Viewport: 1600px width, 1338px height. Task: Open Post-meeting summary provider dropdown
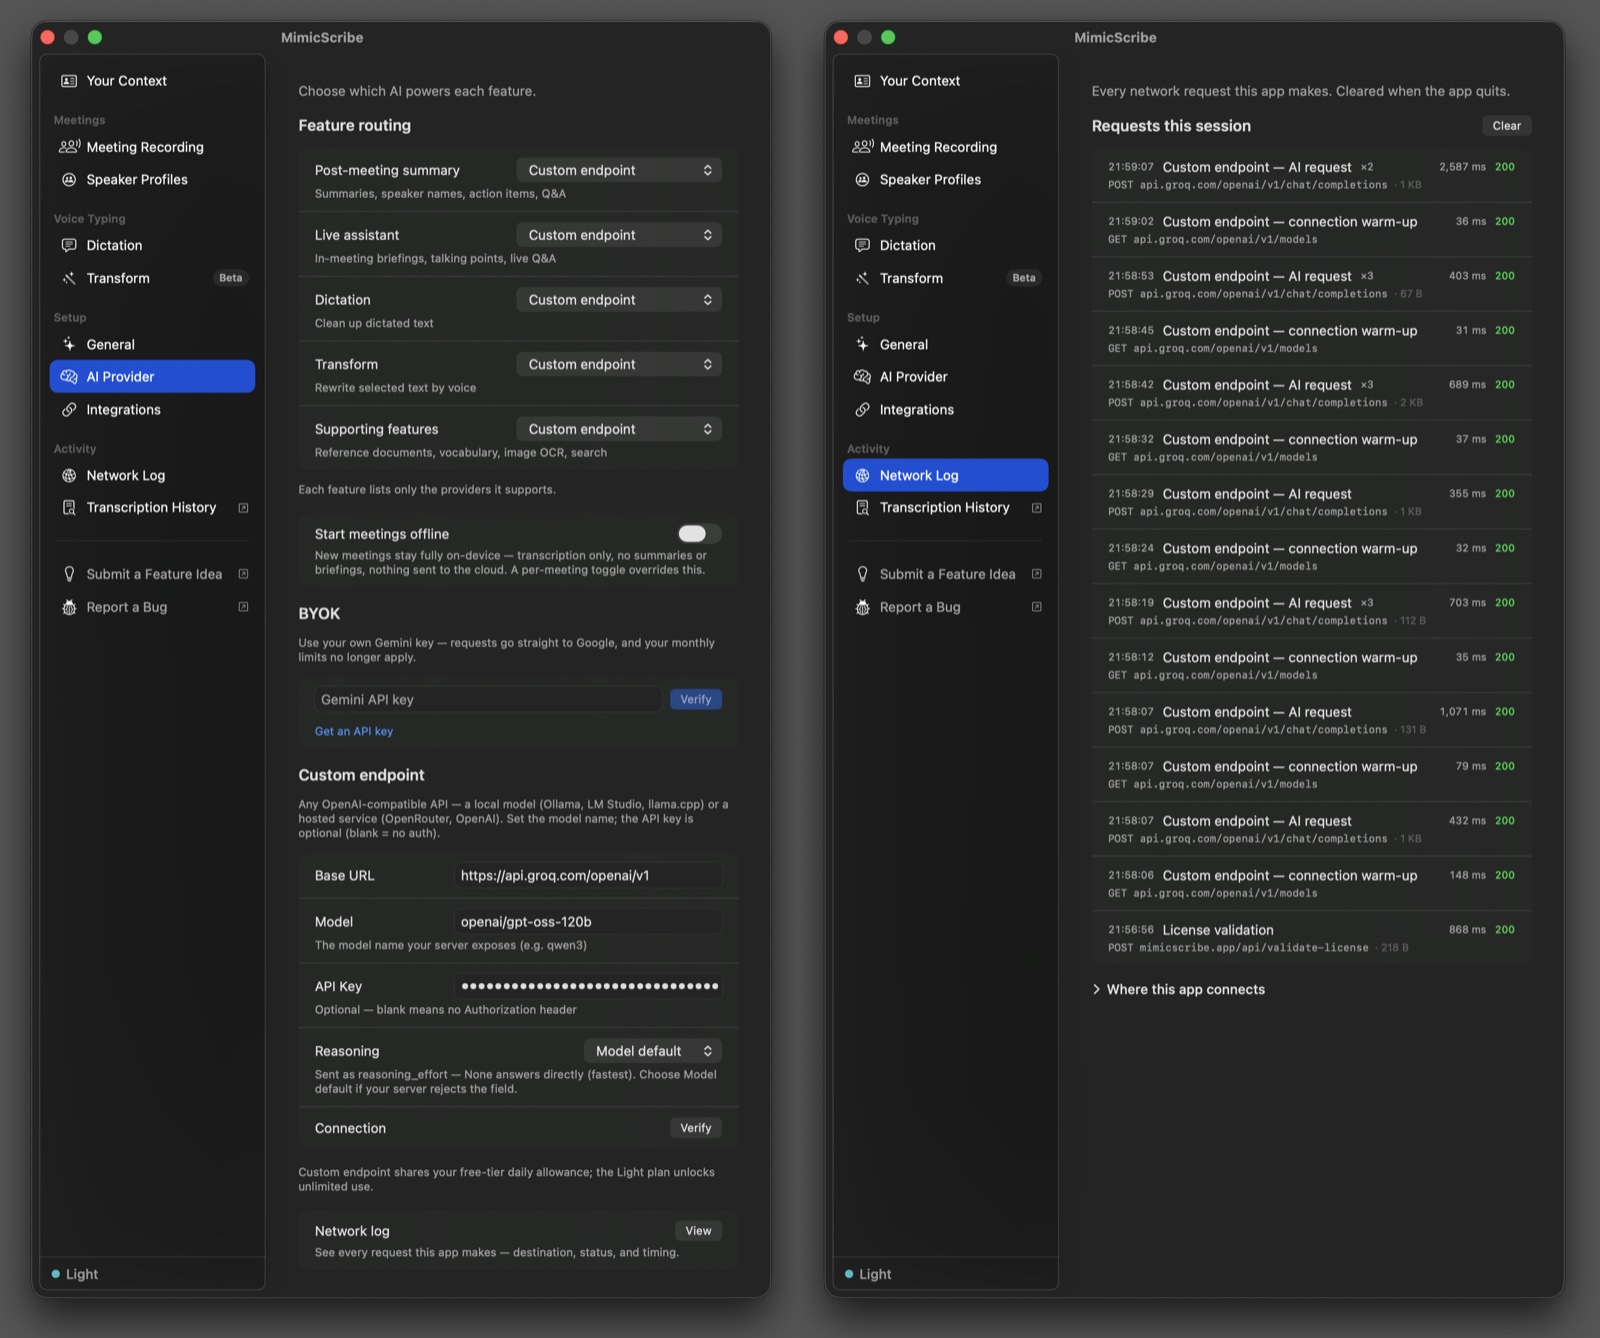click(619, 170)
